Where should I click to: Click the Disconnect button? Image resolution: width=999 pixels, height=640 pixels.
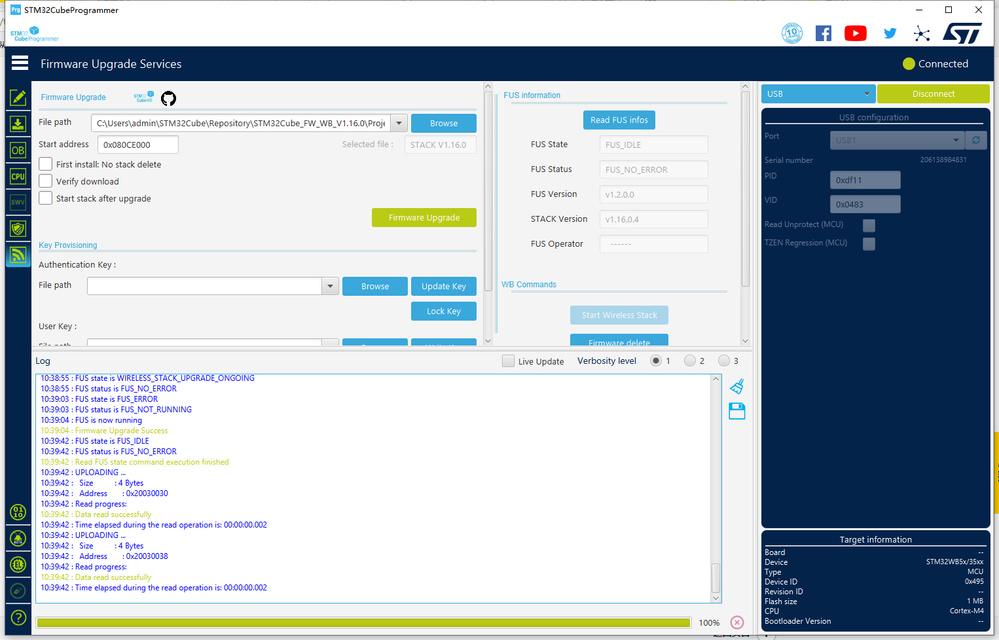(933, 94)
